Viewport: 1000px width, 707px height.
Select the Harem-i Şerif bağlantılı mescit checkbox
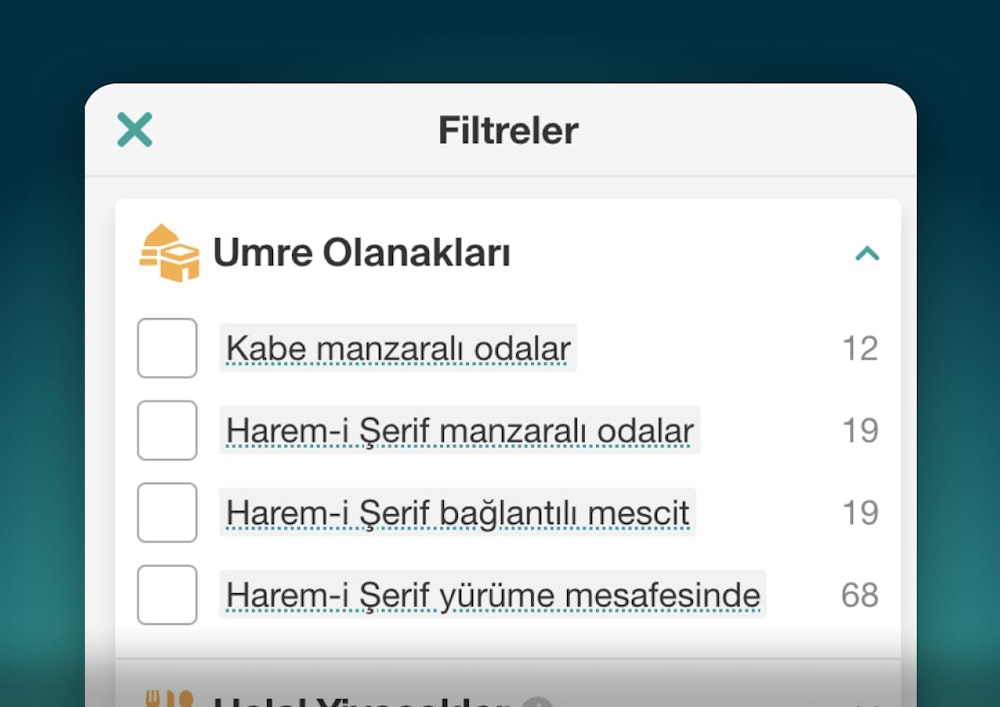[167, 512]
